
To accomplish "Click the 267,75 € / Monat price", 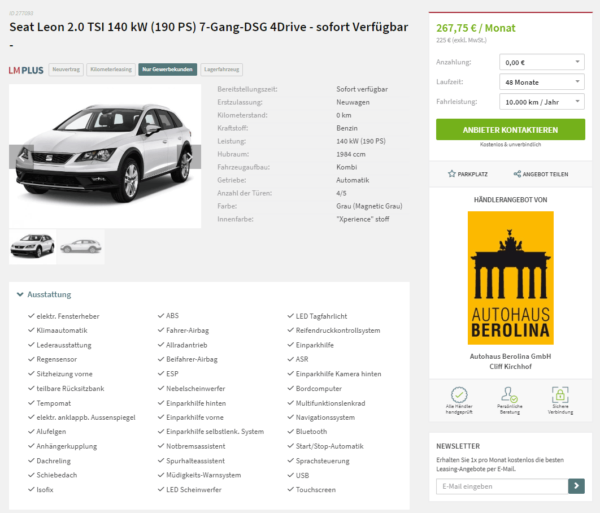I will point(476,28).
